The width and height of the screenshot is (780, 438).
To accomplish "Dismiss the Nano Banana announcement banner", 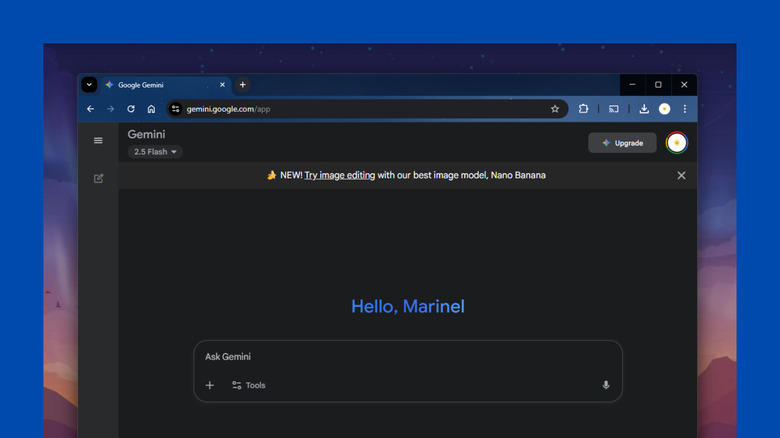I will click(681, 175).
